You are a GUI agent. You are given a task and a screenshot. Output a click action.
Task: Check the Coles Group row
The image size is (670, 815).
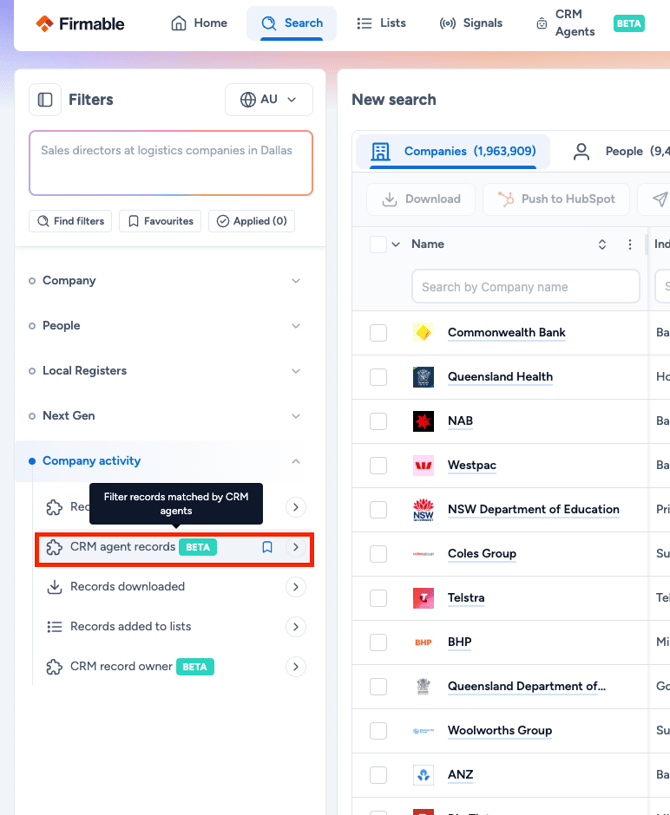[x=378, y=554]
